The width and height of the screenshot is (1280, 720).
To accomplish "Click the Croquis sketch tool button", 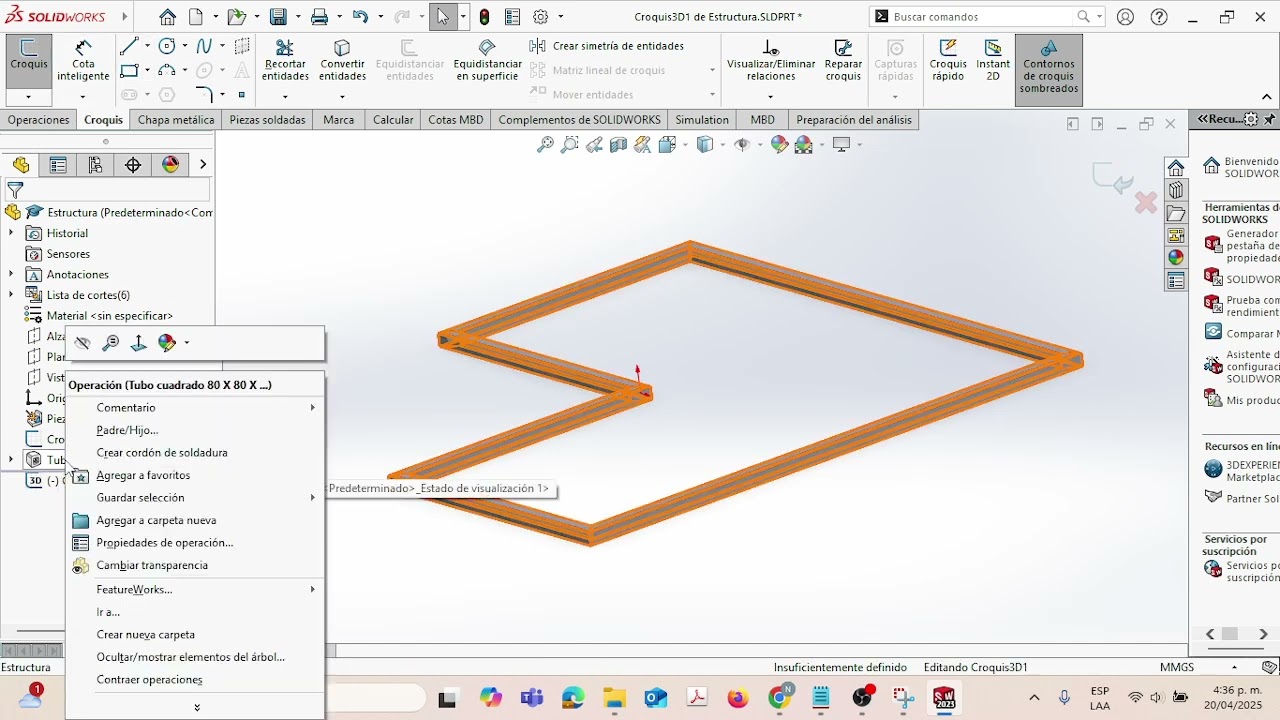I will [29, 61].
